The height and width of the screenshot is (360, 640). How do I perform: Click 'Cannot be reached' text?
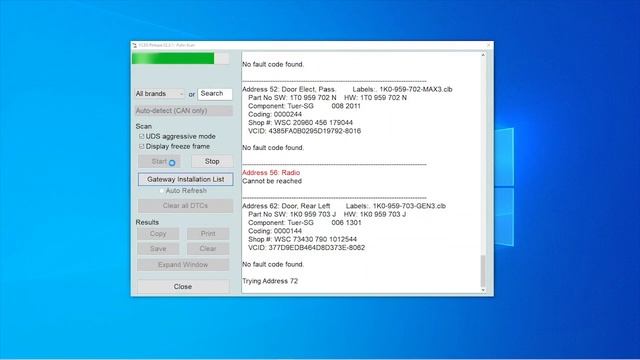pos(272,181)
